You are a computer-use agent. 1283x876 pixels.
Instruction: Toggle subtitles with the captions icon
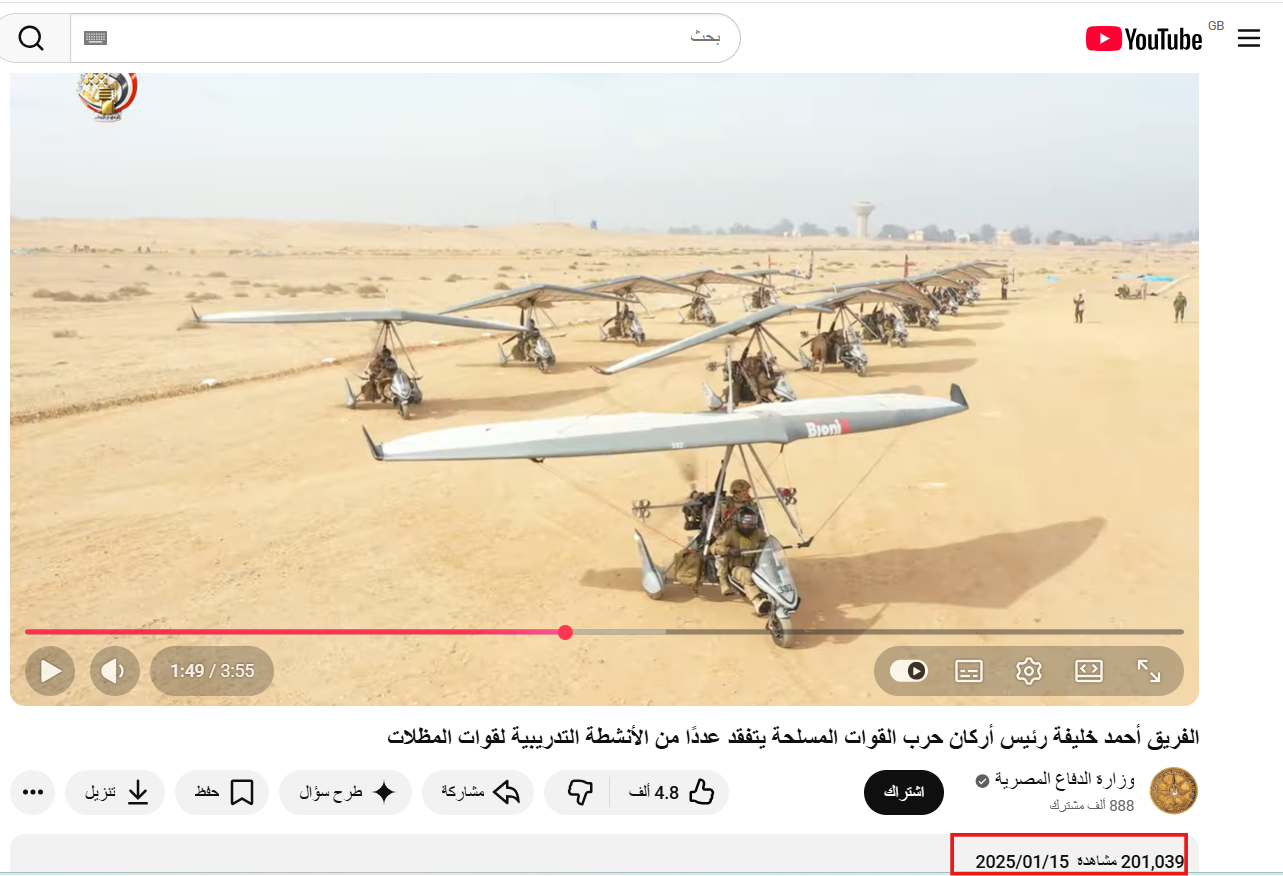point(969,671)
